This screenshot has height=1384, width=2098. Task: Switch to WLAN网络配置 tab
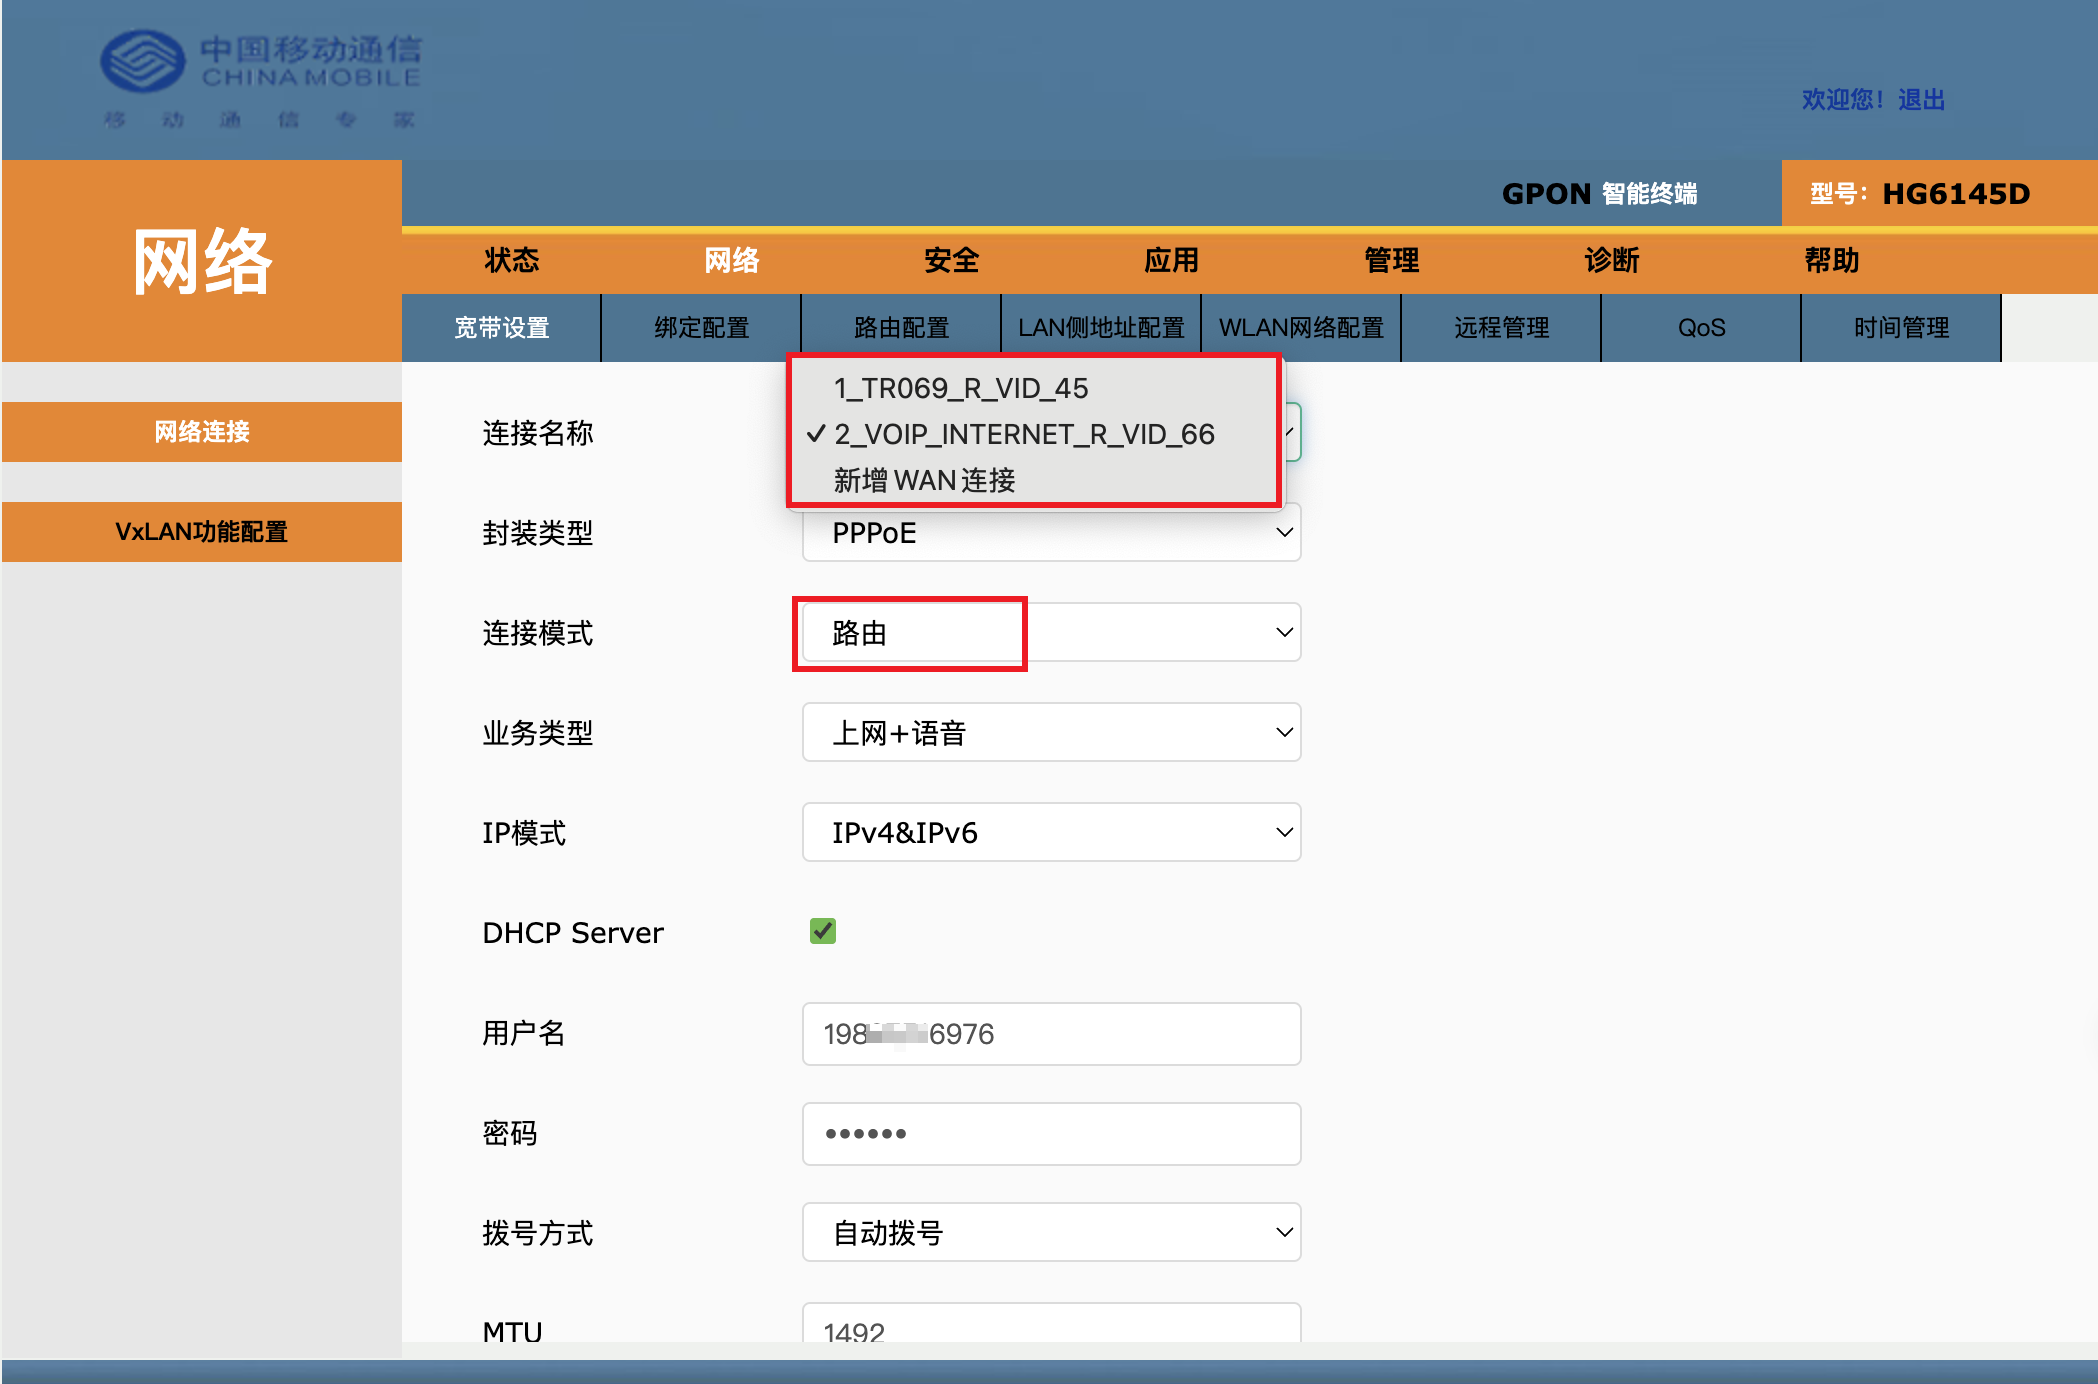1301,328
